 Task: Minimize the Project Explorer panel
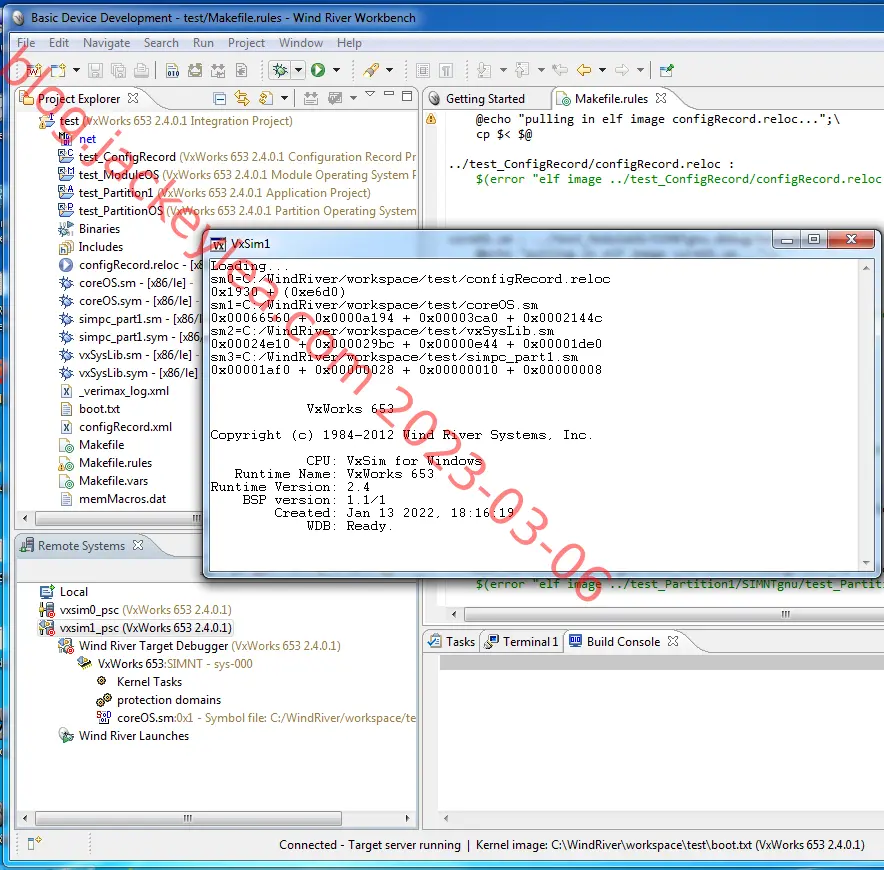389,94
